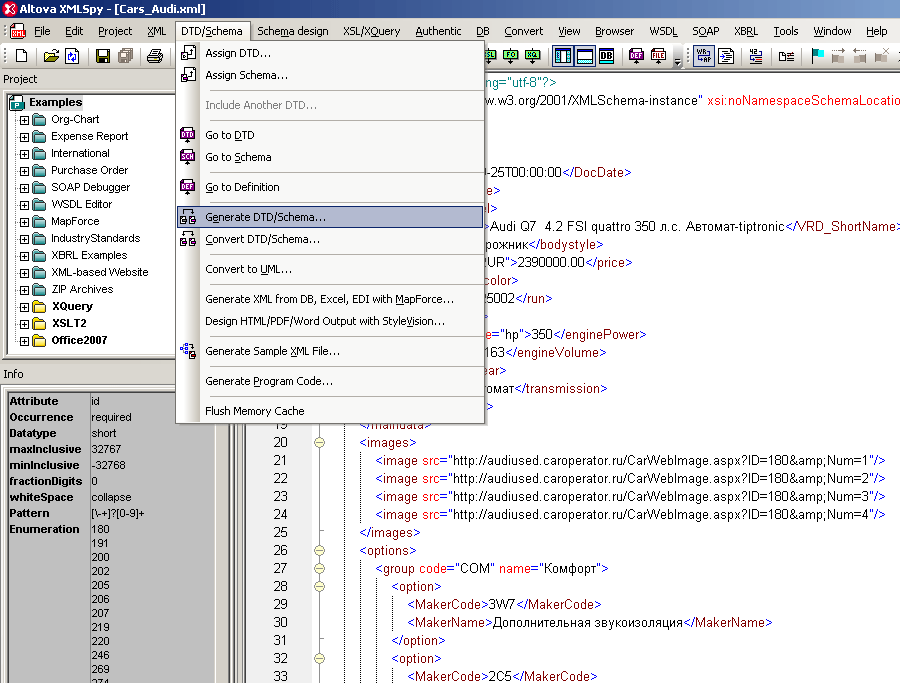
Task: Click the Text view settings icon
Action: point(786,56)
